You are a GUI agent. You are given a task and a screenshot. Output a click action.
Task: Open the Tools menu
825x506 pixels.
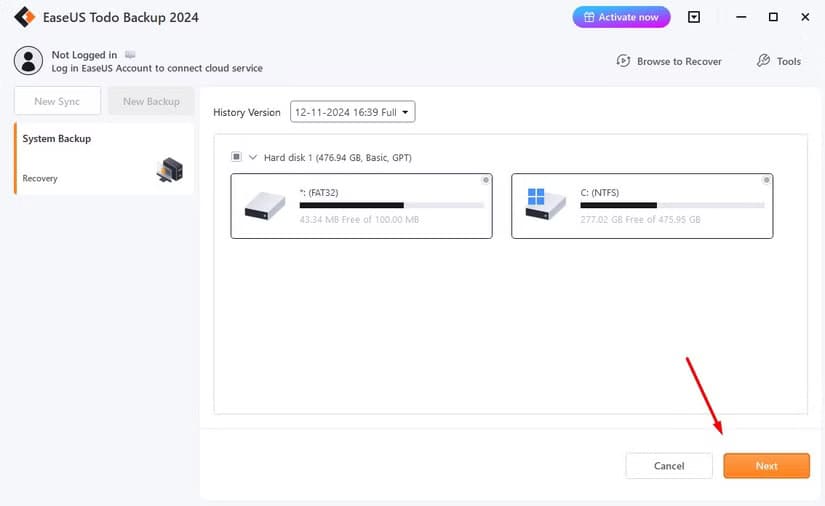[x=779, y=61]
